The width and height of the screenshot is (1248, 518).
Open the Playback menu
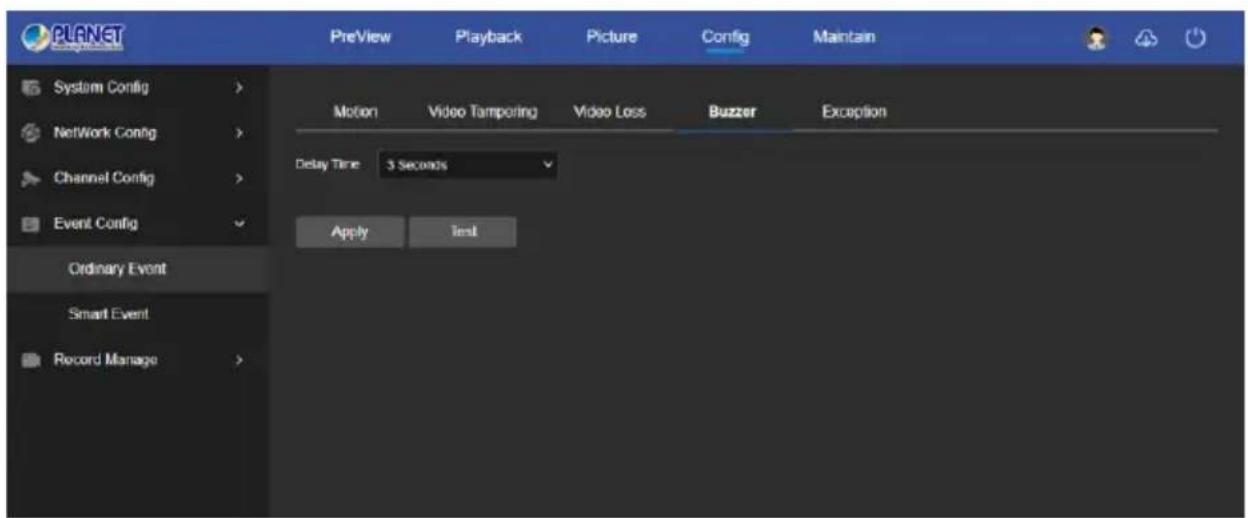pos(489,37)
